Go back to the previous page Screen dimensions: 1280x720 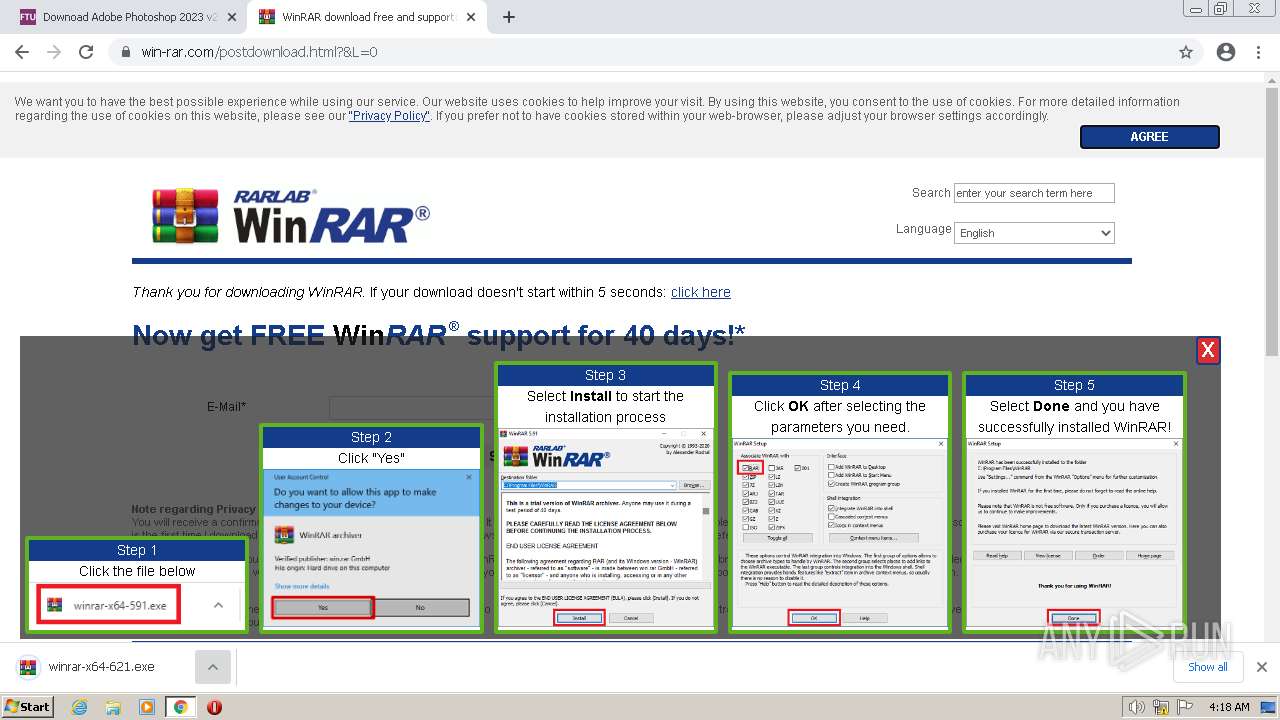pyautogui.click(x=22, y=52)
